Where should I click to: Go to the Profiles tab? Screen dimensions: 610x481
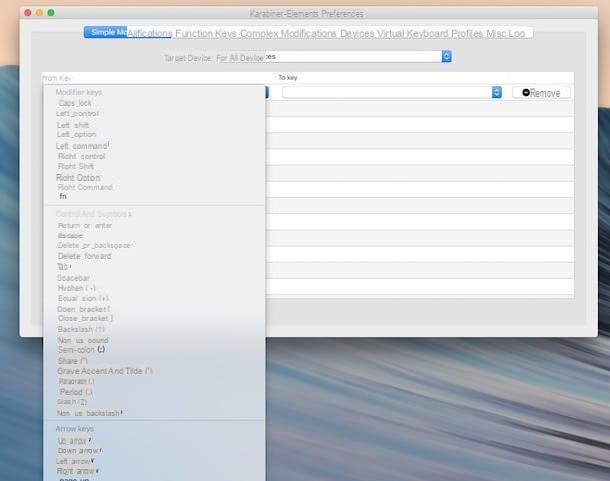pyautogui.click(x=467, y=33)
